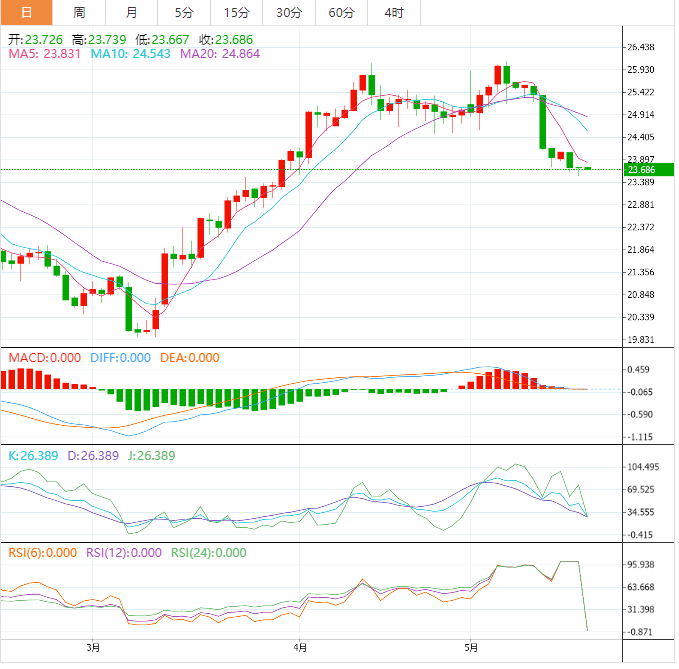The height and width of the screenshot is (669, 679).
Task: Click the closing price 收:23.686
Action: (226, 40)
